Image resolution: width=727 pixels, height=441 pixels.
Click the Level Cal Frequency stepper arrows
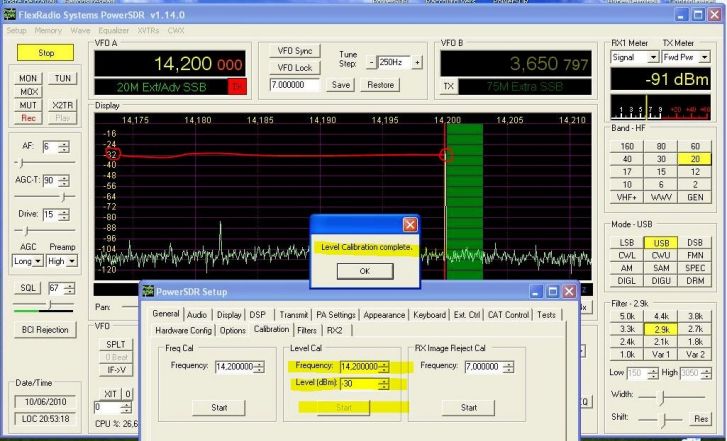384,367
